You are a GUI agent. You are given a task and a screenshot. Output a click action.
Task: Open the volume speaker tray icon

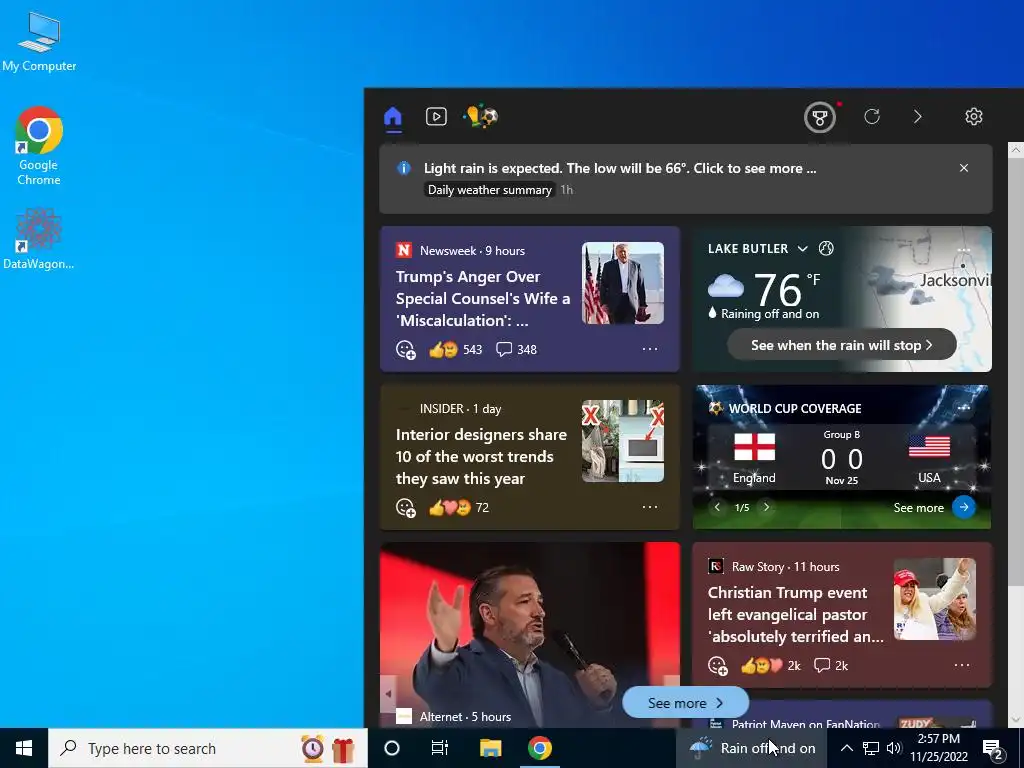tap(894, 748)
